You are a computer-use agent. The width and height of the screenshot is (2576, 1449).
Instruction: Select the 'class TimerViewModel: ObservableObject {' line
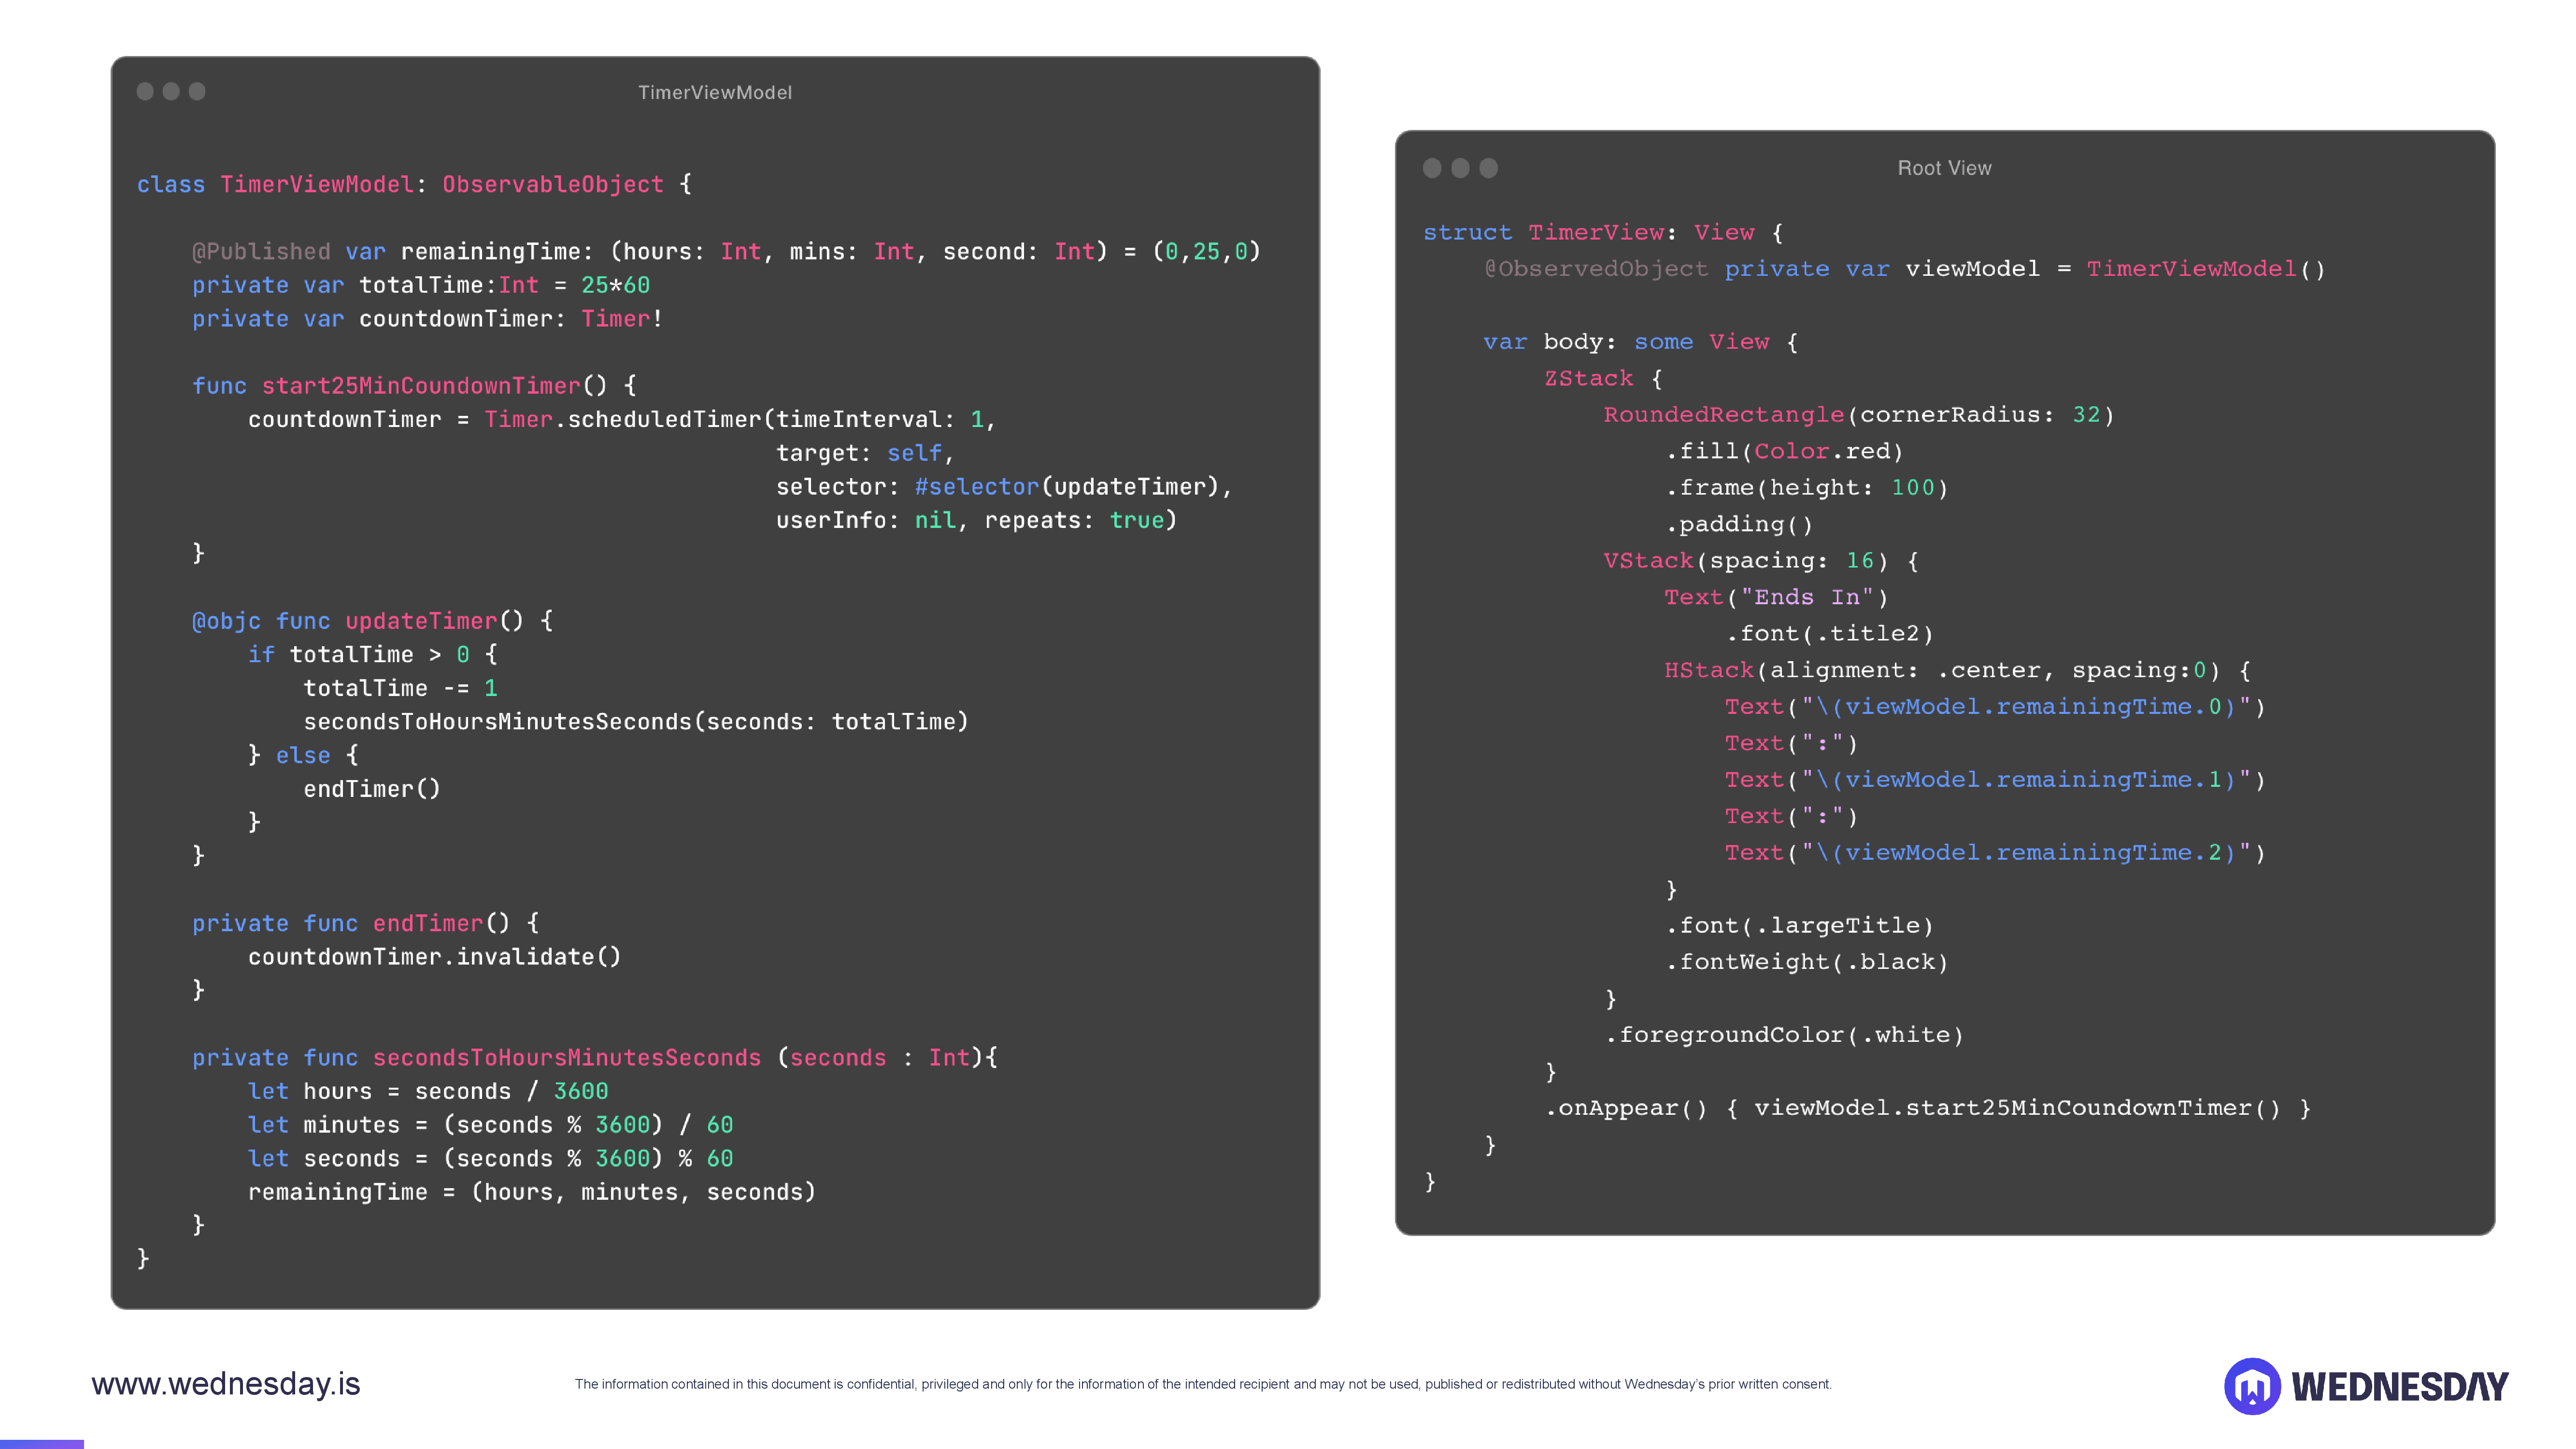pyautogui.click(x=414, y=185)
